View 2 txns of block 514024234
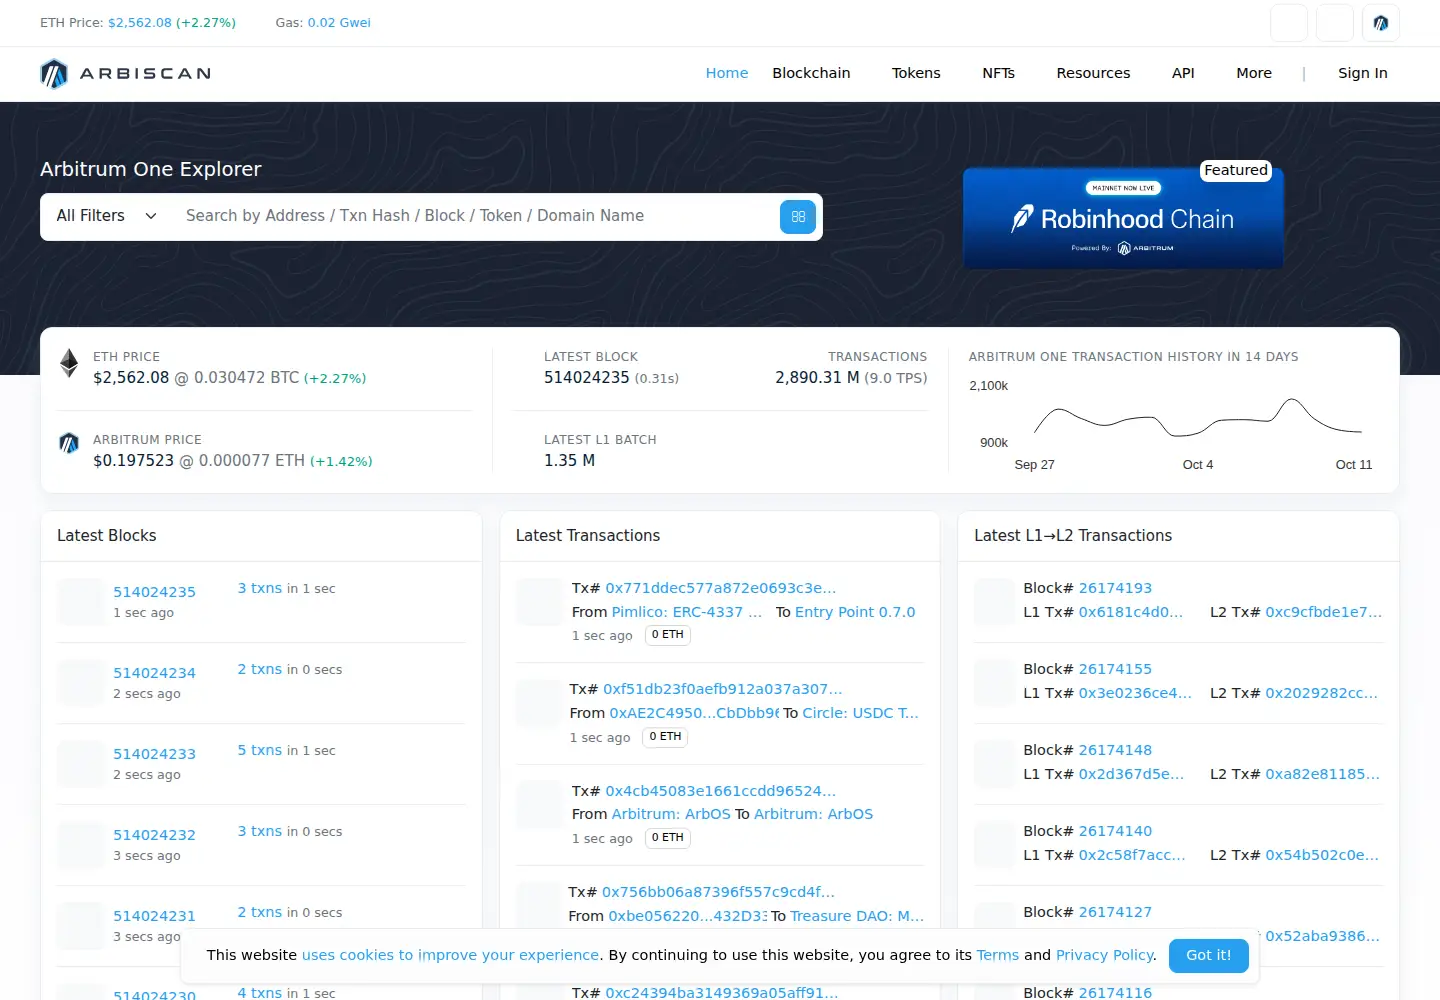 tap(260, 669)
